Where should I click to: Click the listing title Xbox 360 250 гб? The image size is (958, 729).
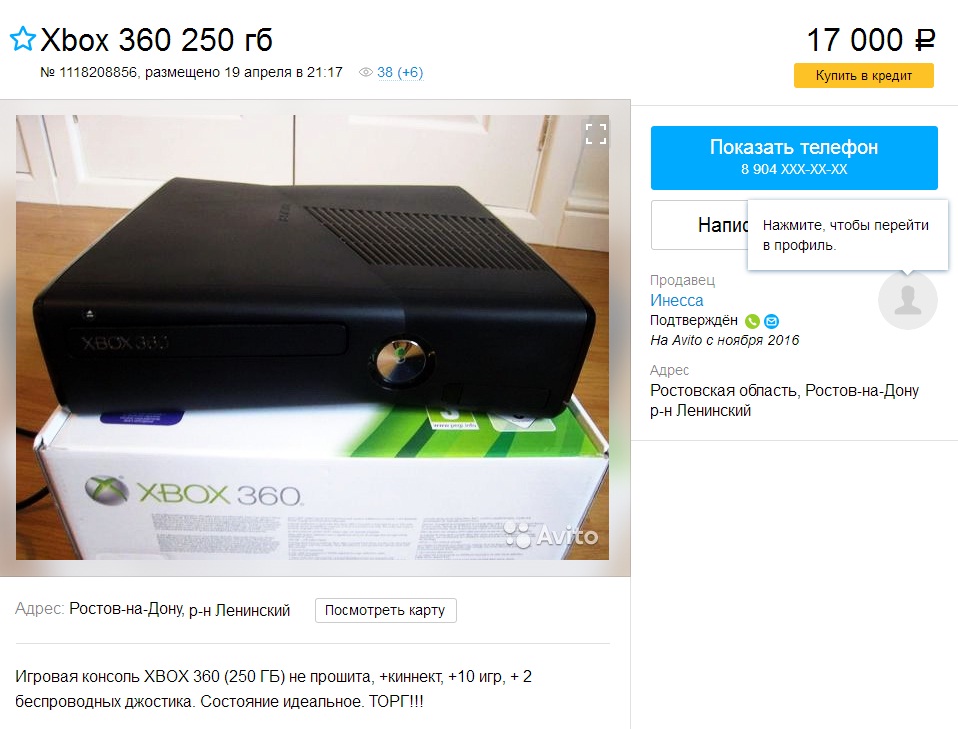click(156, 40)
